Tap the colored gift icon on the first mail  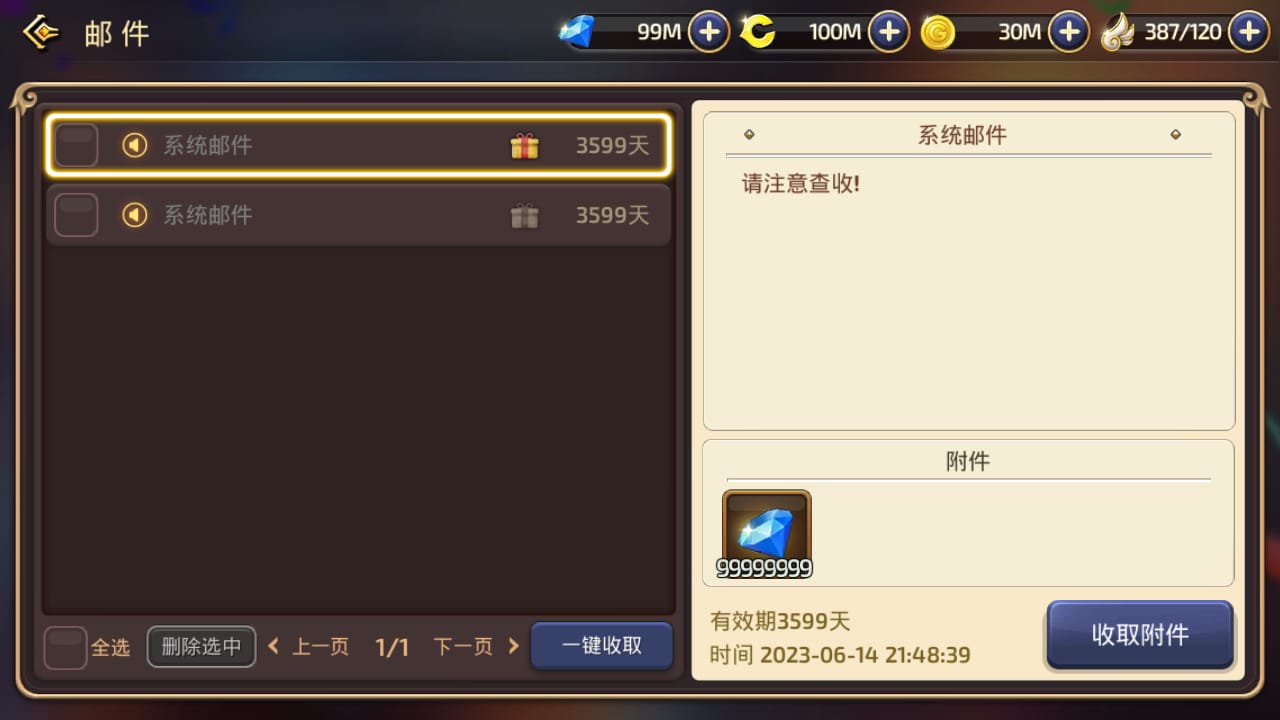pos(525,146)
